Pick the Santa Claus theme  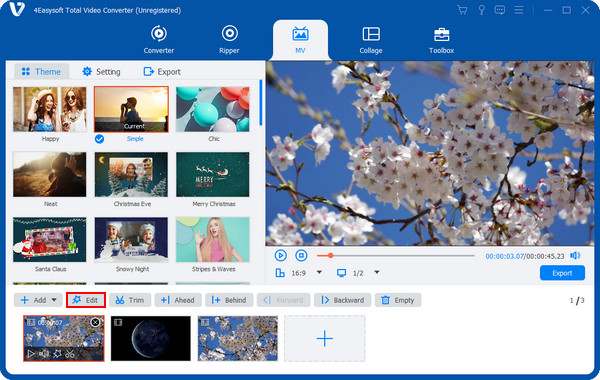[50, 240]
